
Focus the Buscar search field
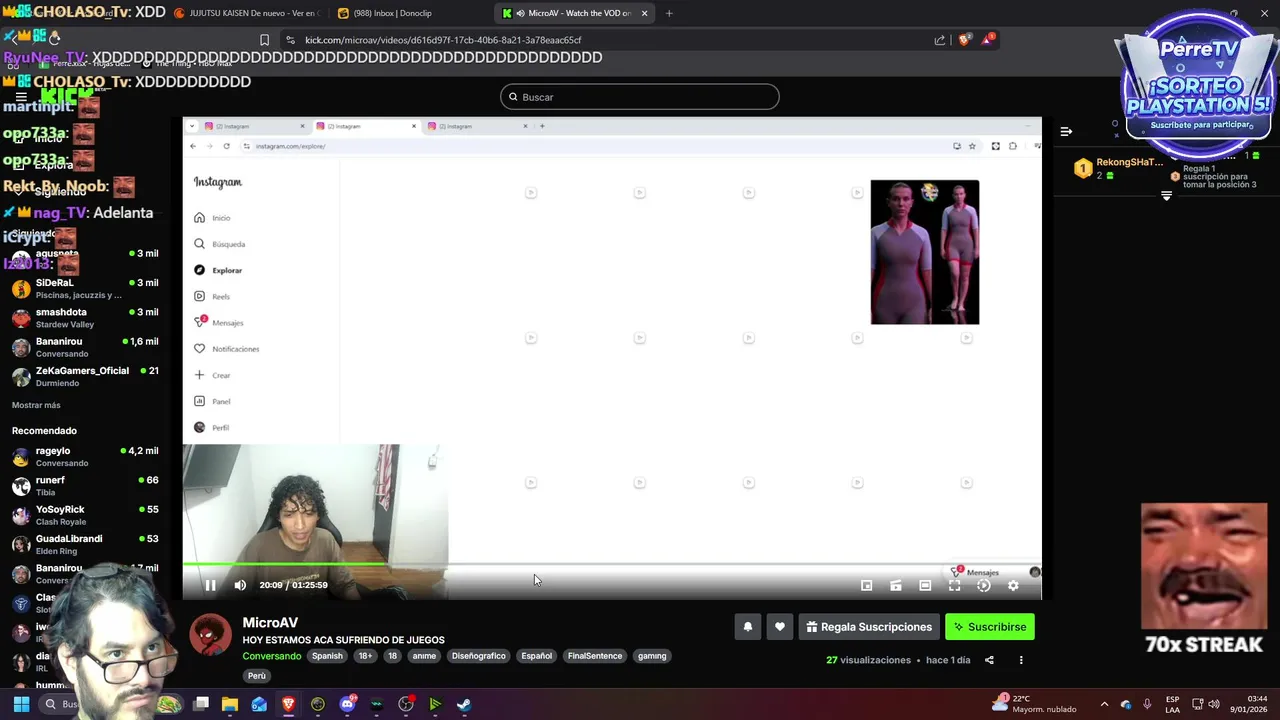tap(640, 97)
